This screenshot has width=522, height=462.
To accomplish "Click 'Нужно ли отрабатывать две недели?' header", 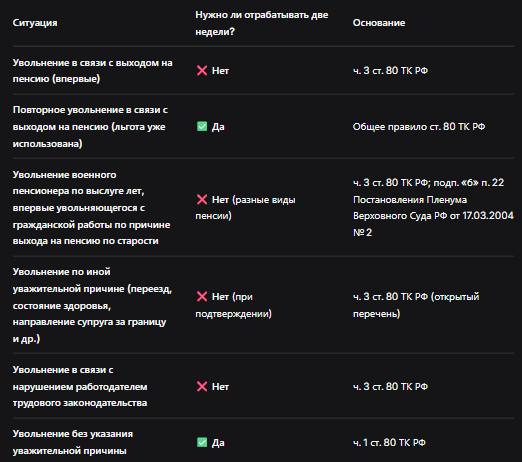I will pos(262,23).
